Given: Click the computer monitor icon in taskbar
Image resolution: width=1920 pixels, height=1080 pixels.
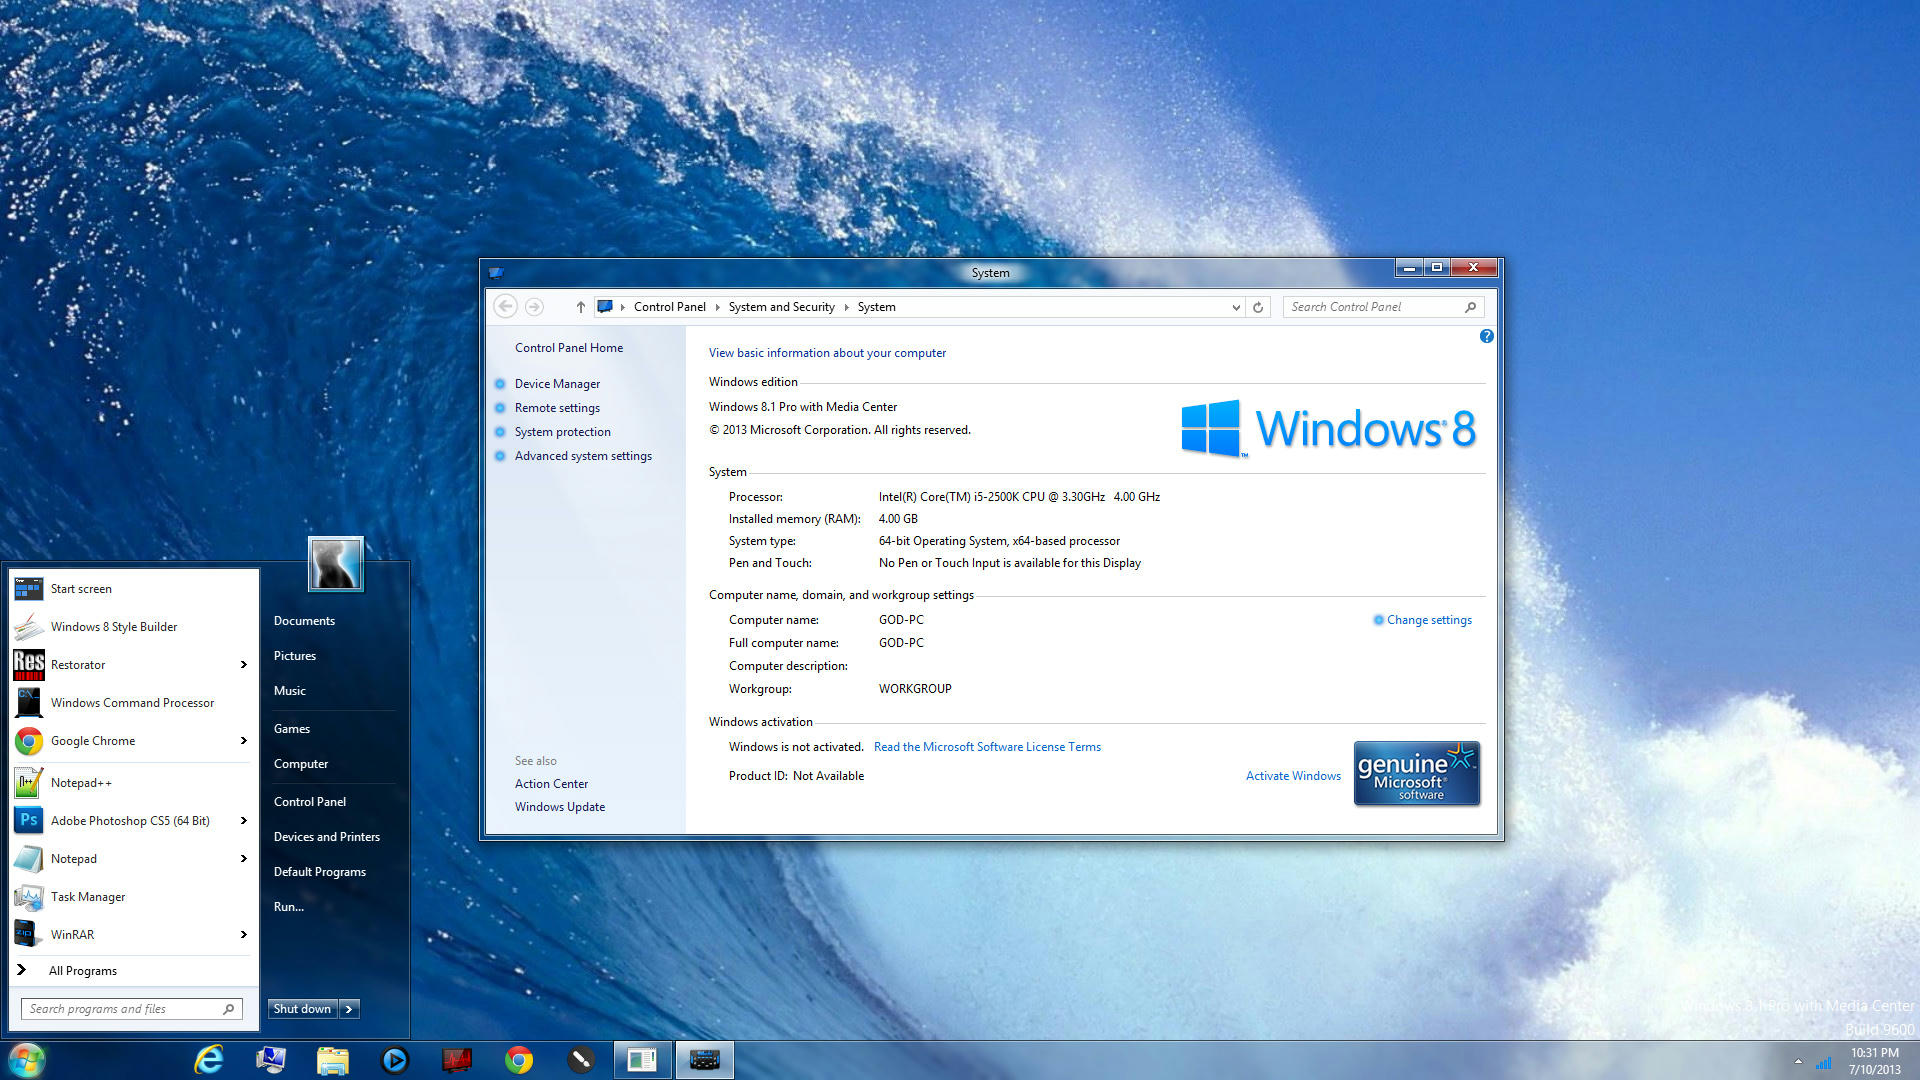Looking at the screenshot, I should click(270, 1060).
